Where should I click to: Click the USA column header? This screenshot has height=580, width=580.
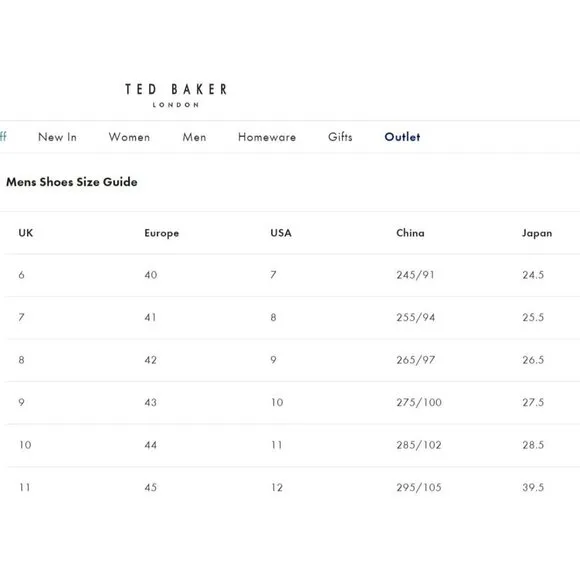[281, 233]
